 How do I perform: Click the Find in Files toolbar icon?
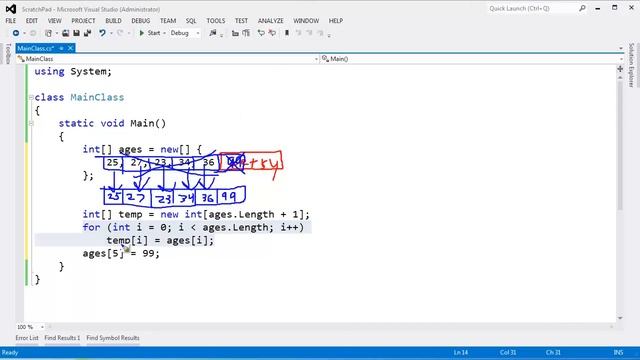(x=213, y=33)
